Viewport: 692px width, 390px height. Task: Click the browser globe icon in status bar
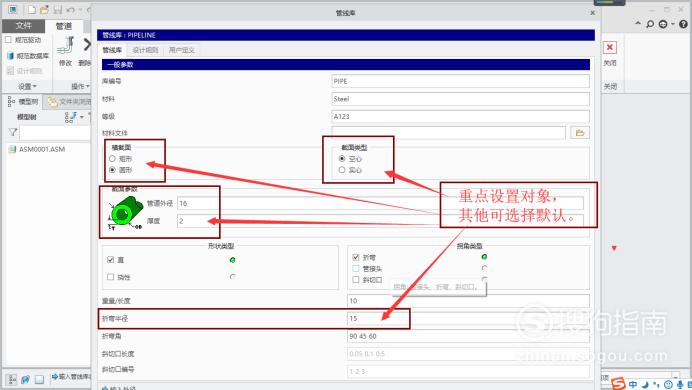pos(26,379)
